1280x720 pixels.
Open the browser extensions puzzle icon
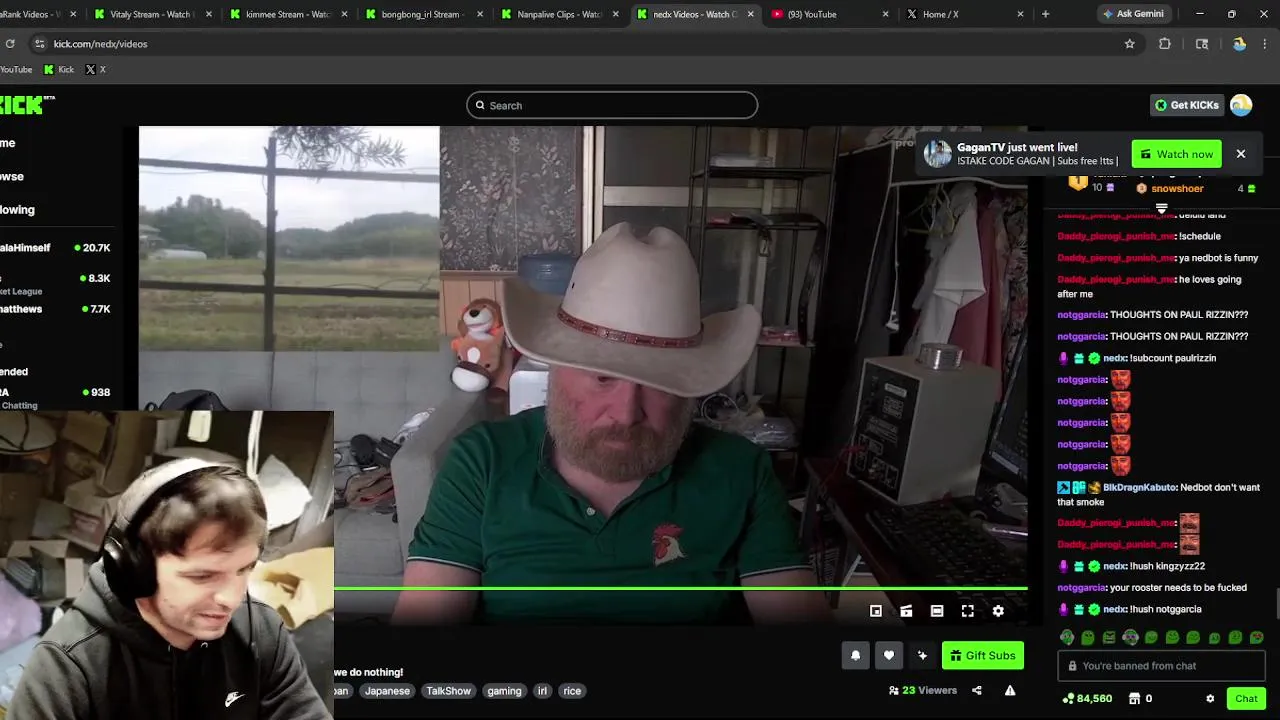(1165, 44)
